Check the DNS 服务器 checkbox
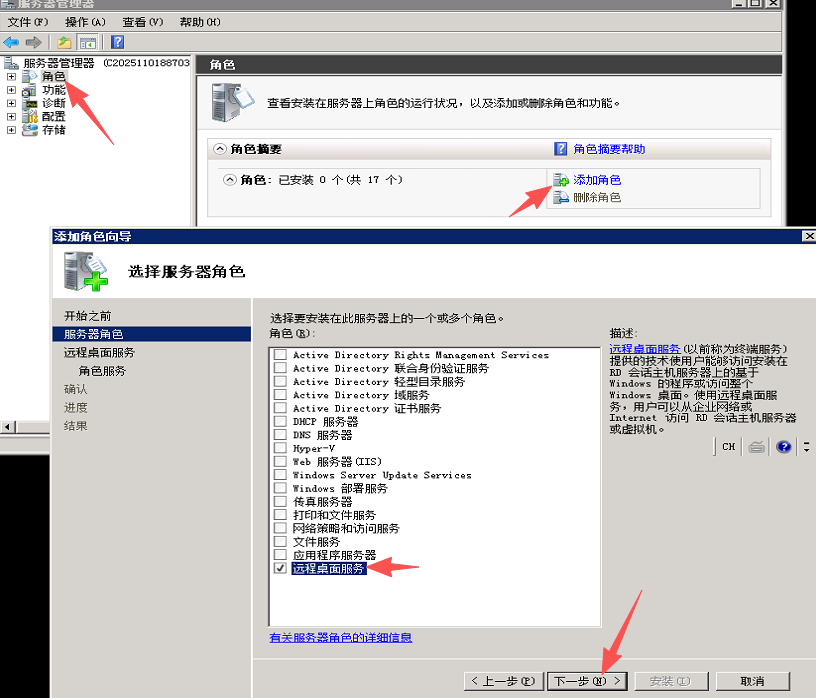 (280, 435)
